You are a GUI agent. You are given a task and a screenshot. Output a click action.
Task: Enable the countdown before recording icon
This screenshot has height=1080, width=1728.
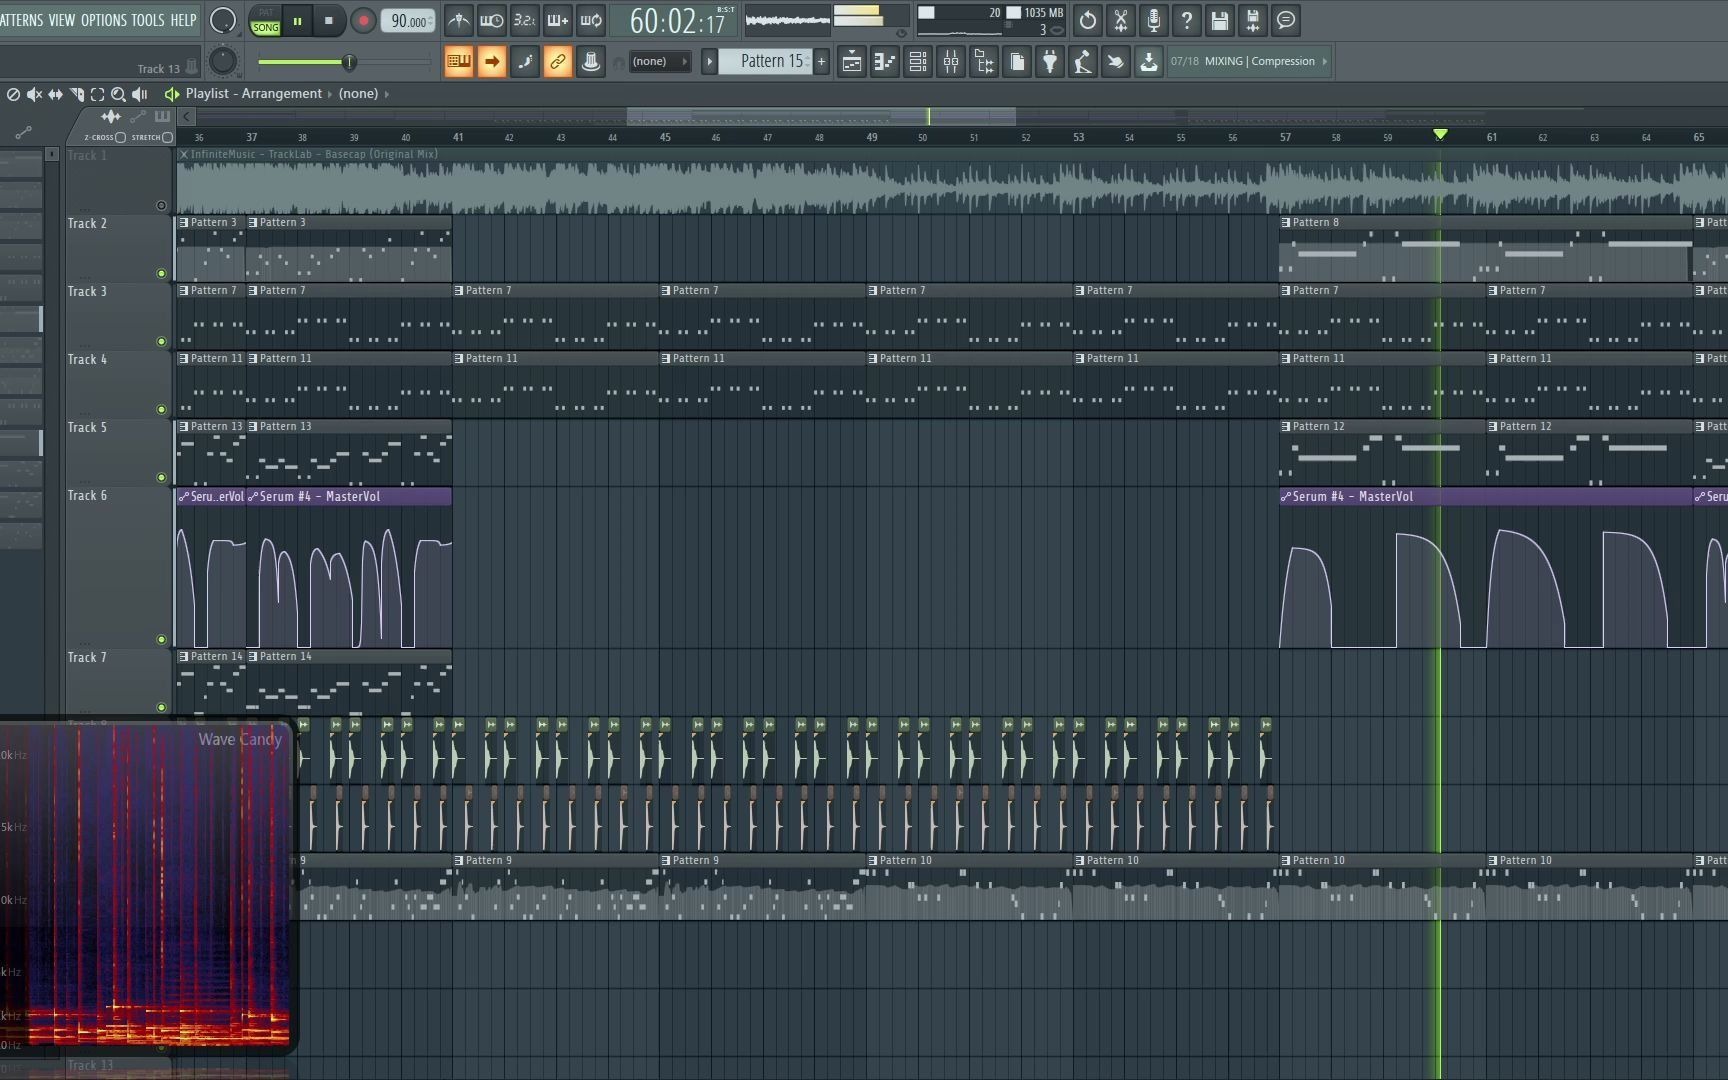[x=524, y=20]
